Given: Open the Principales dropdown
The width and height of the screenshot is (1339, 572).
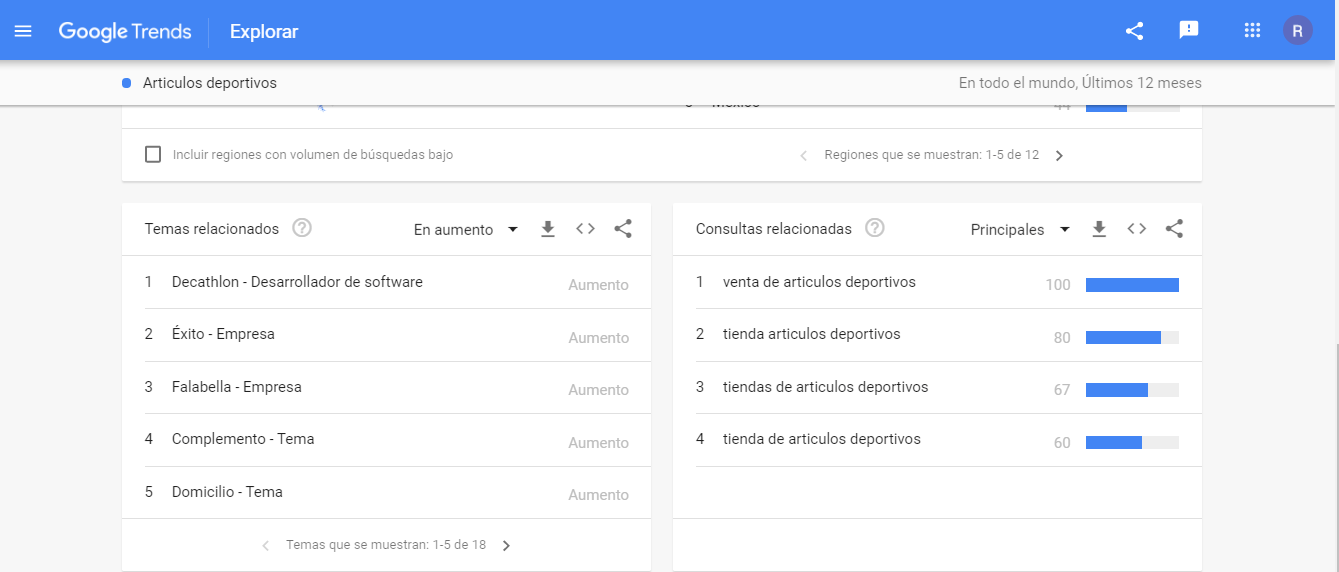Looking at the screenshot, I should pos(1020,229).
